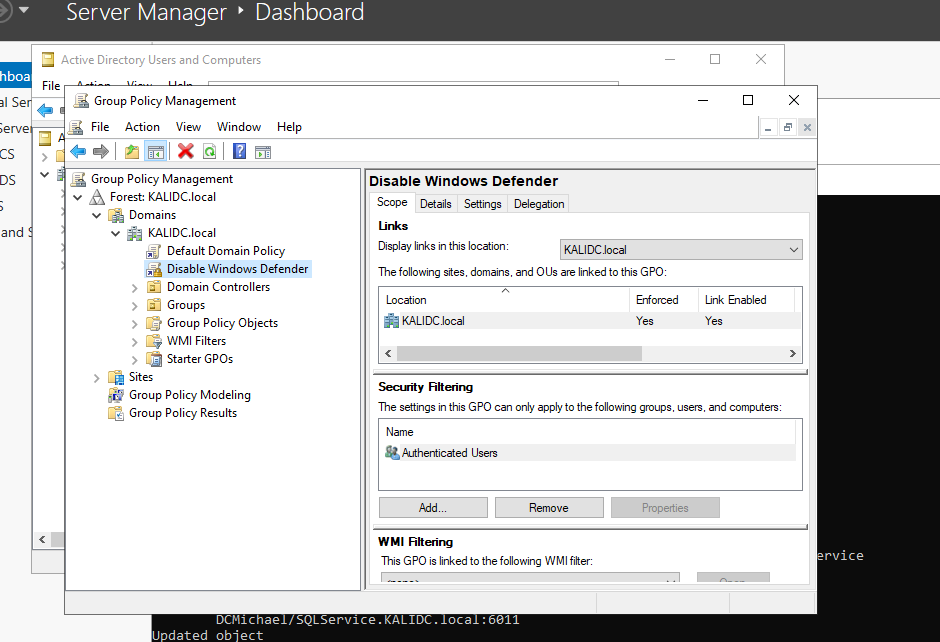The height and width of the screenshot is (642, 940).
Task: Switch to the Details tab
Action: (435, 204)
